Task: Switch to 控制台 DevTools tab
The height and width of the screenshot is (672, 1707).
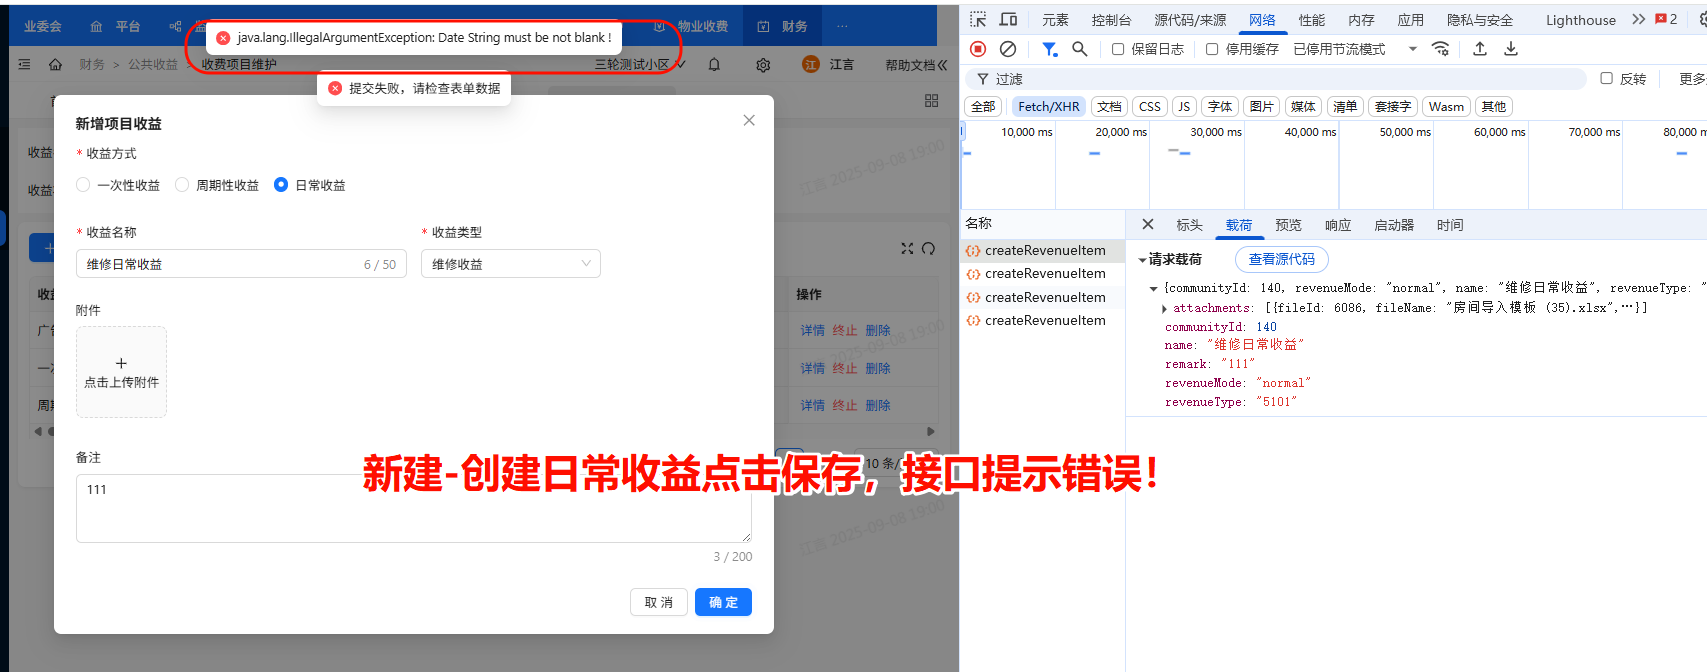Action: [x=1111, y=20]
